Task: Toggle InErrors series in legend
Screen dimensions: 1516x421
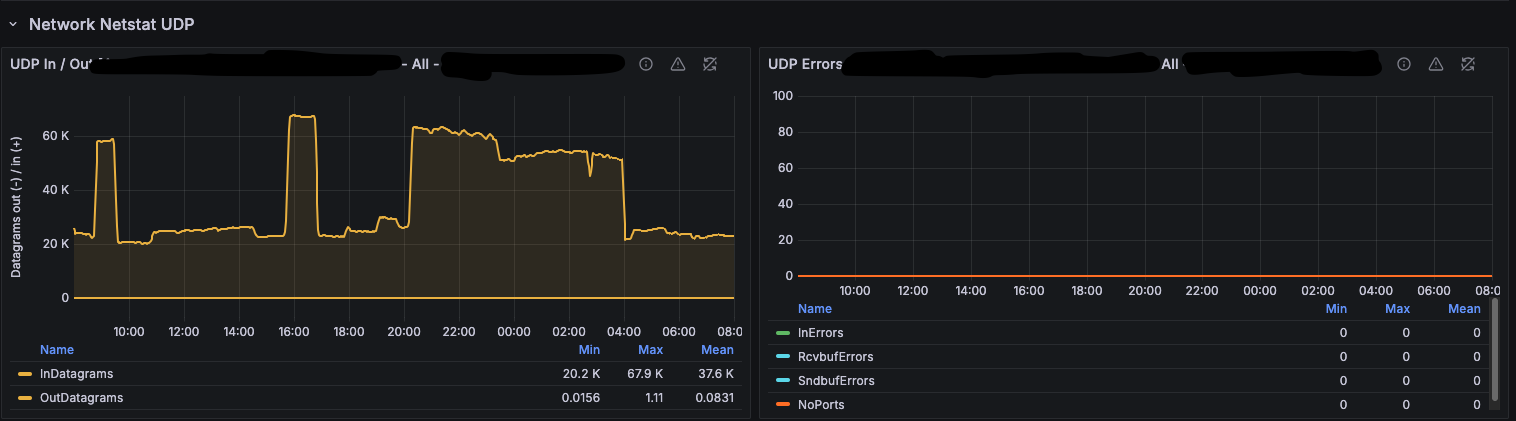Action: (821, 333)
